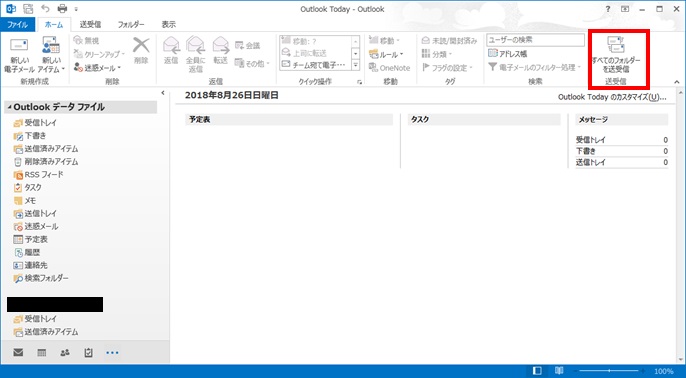Click the 100% zoom level

click(x=663, y=371)
